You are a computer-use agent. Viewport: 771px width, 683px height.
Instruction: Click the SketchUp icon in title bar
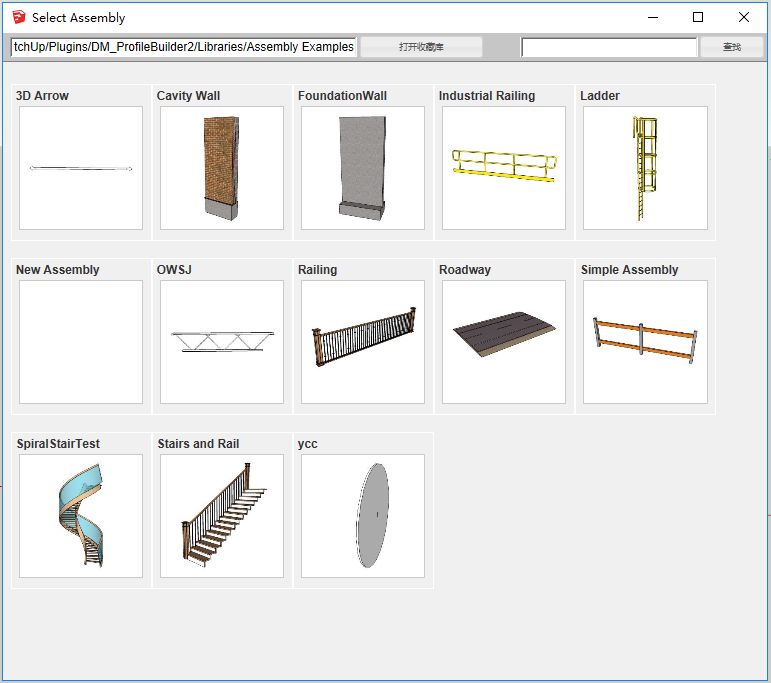(18, 17)
